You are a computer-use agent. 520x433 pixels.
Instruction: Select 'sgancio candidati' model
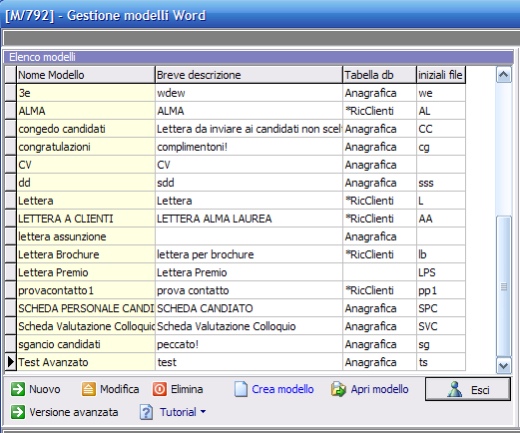(x=86, y=344)
